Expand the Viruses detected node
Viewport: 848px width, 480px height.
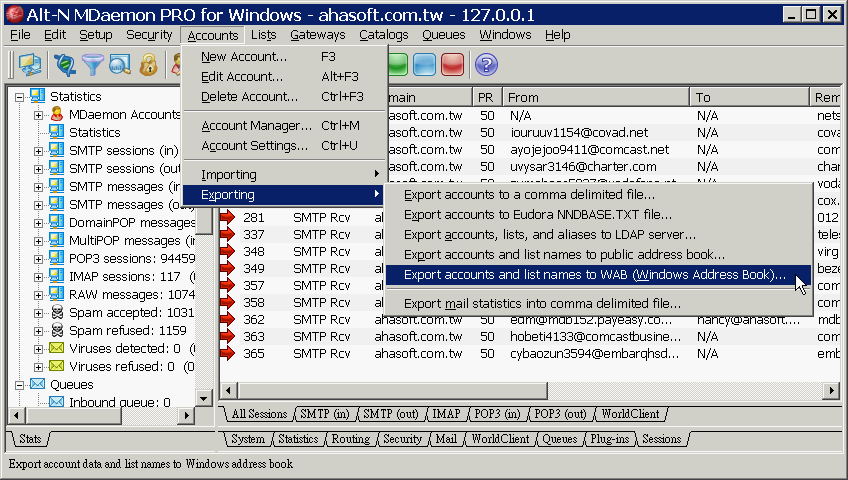pyautogui.click(x=38, y=349)
